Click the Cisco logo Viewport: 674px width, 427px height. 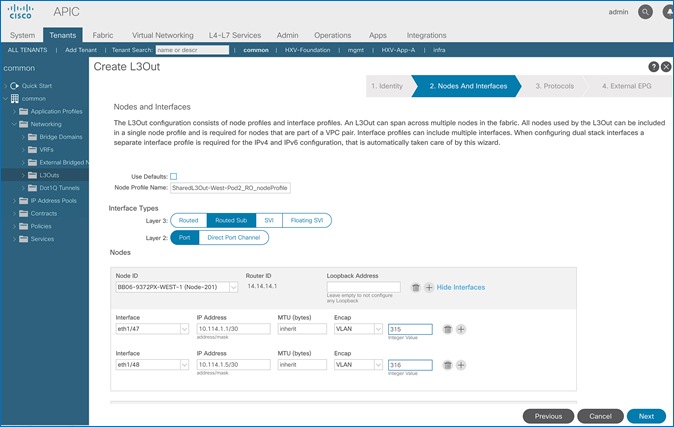click(x=20, y=12)
